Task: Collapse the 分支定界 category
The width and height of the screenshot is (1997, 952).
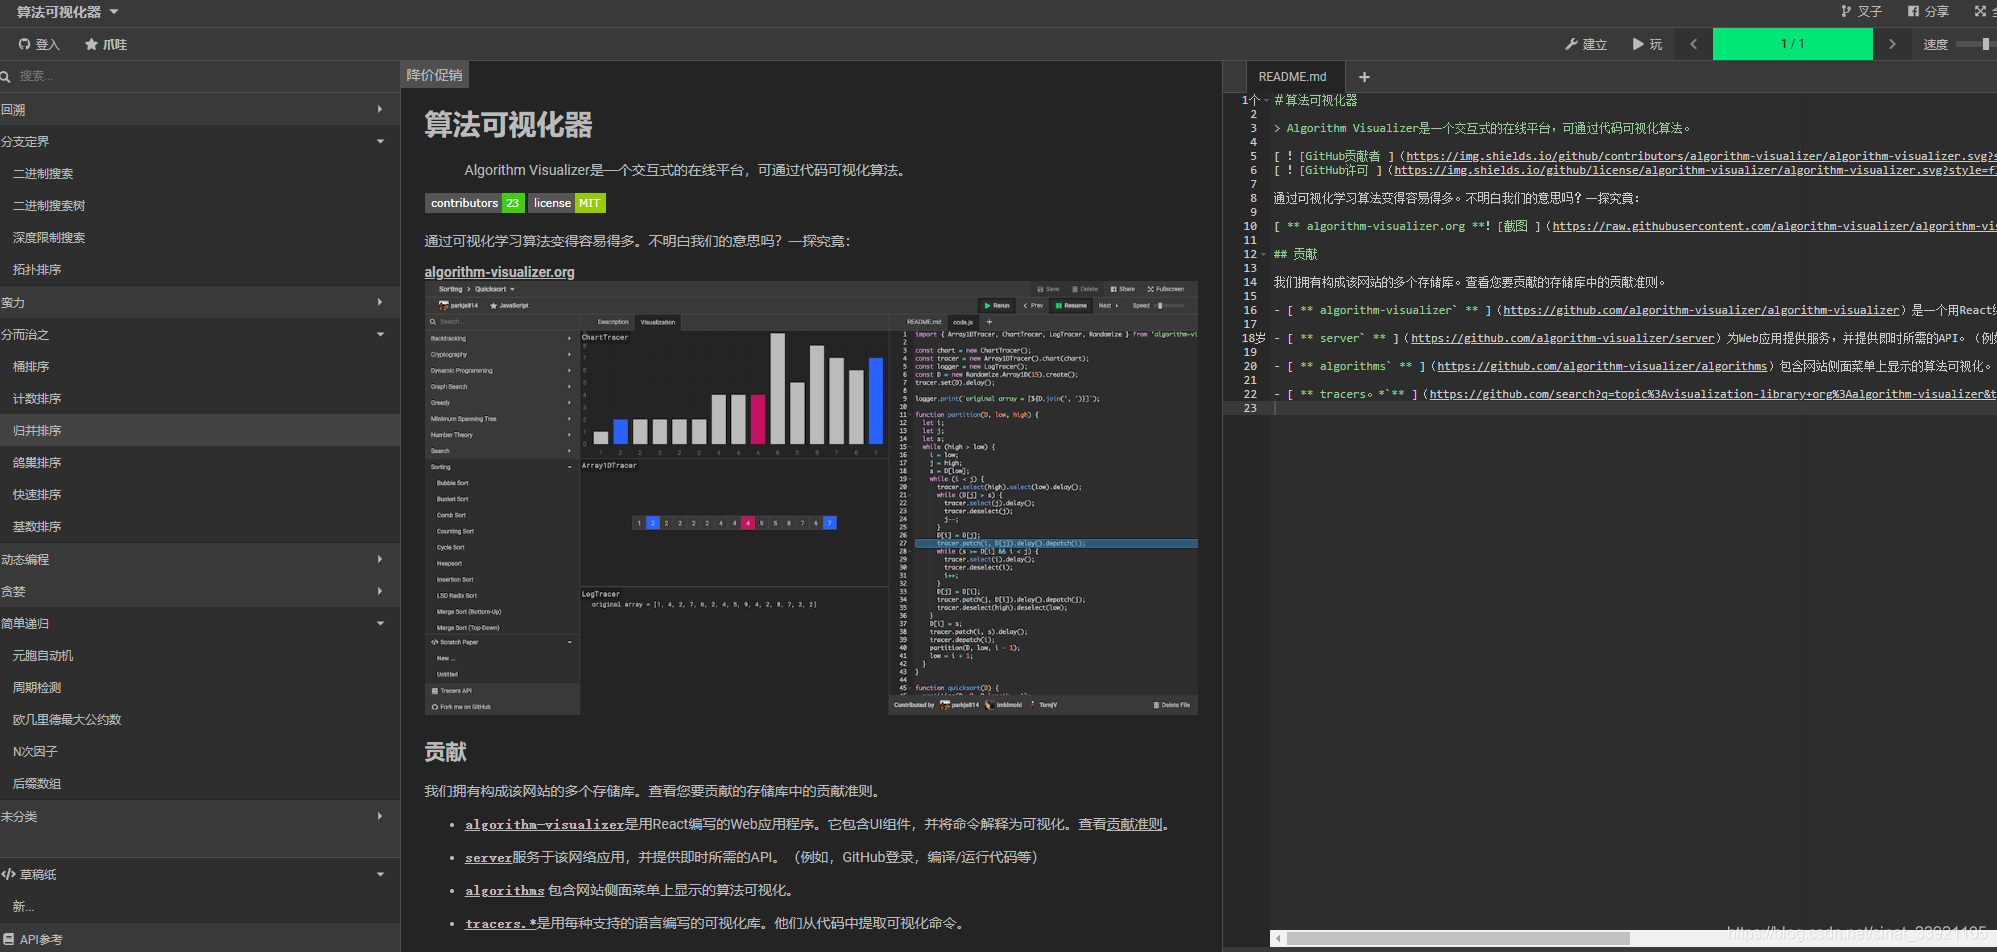Action: pyautogui.click(x=200, y=141)
